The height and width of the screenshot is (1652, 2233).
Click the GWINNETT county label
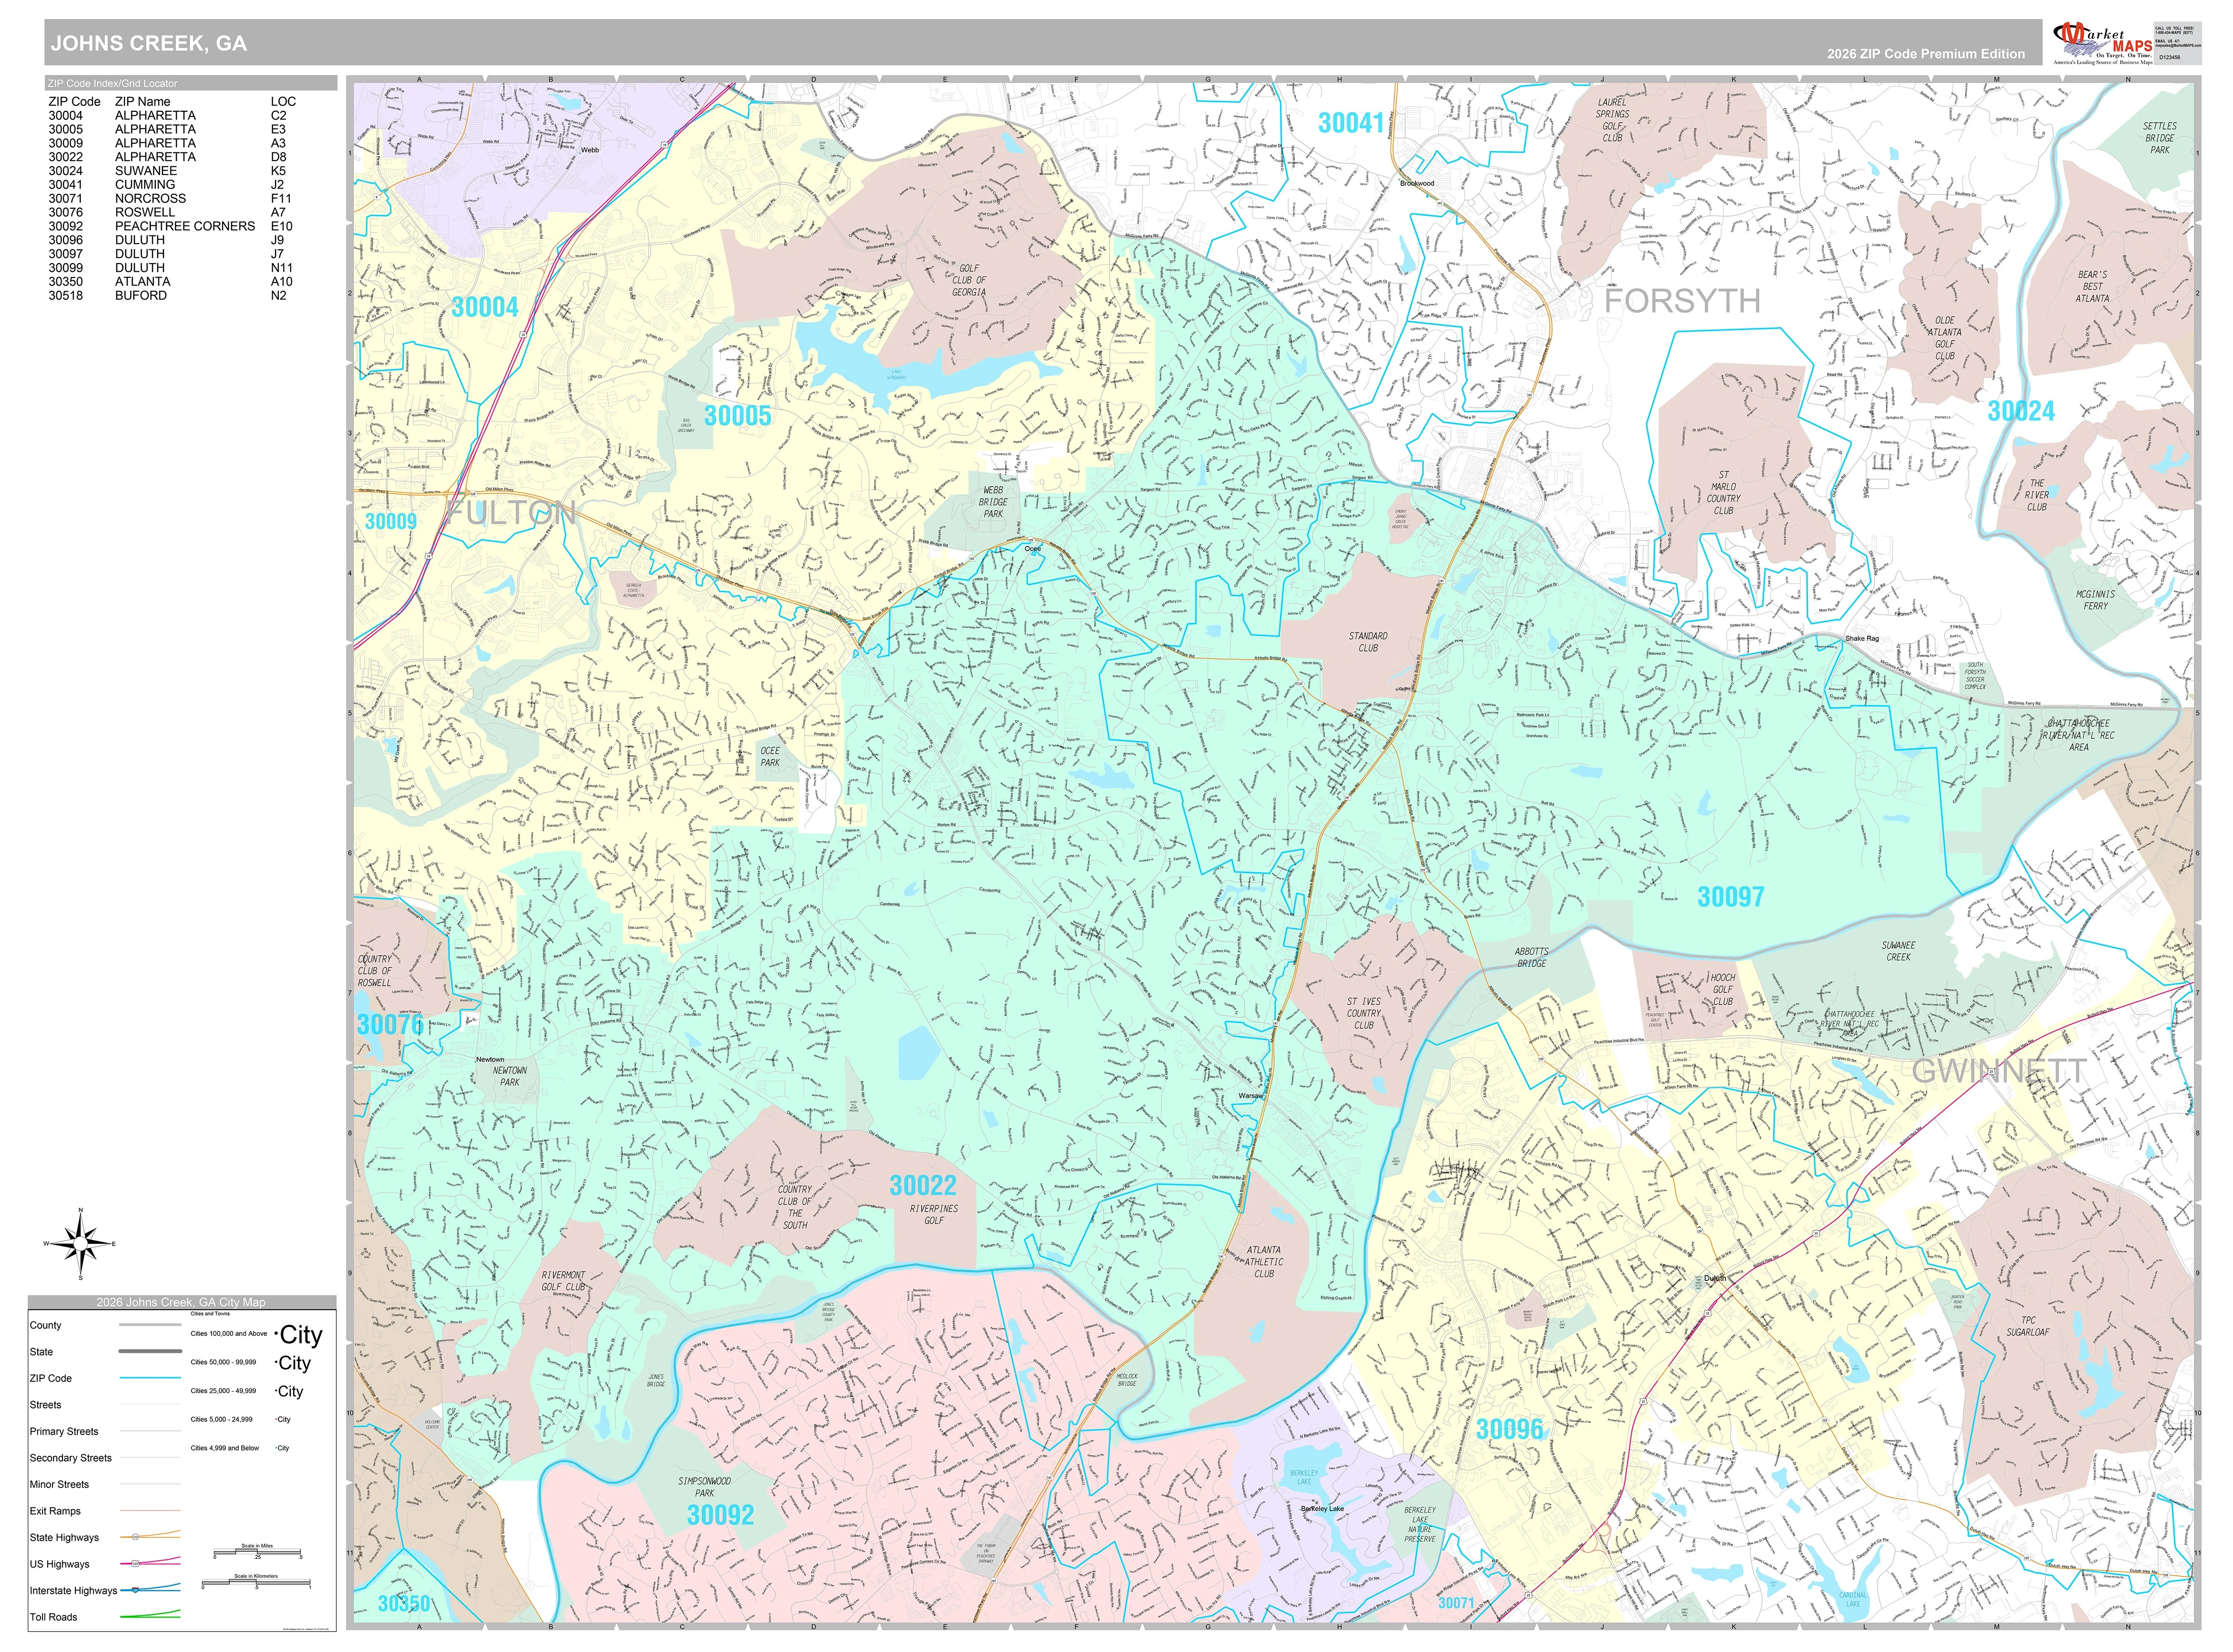pyautogui.click(x=1998, y=1071)
